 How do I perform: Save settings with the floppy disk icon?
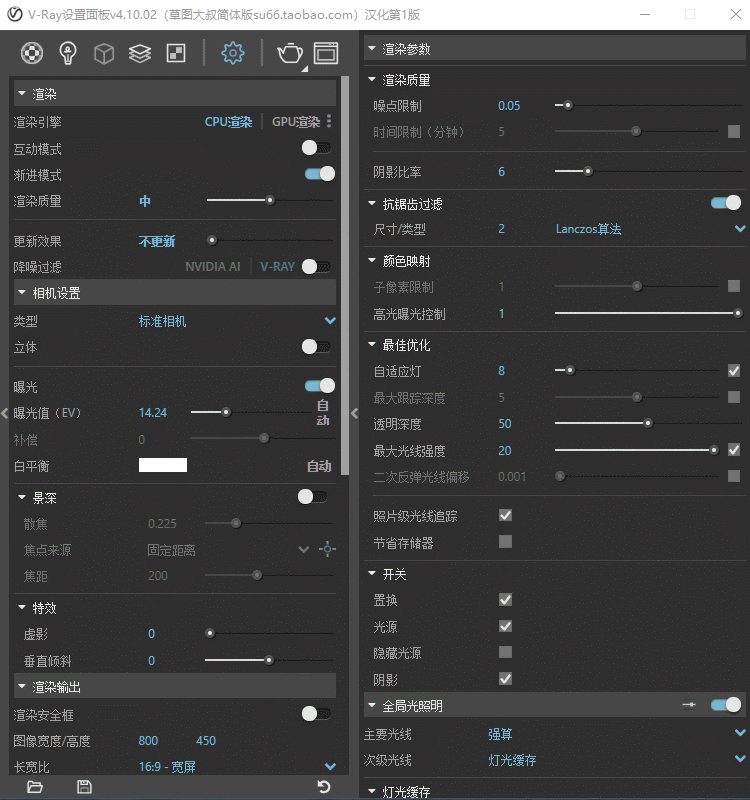pos(84,787)
